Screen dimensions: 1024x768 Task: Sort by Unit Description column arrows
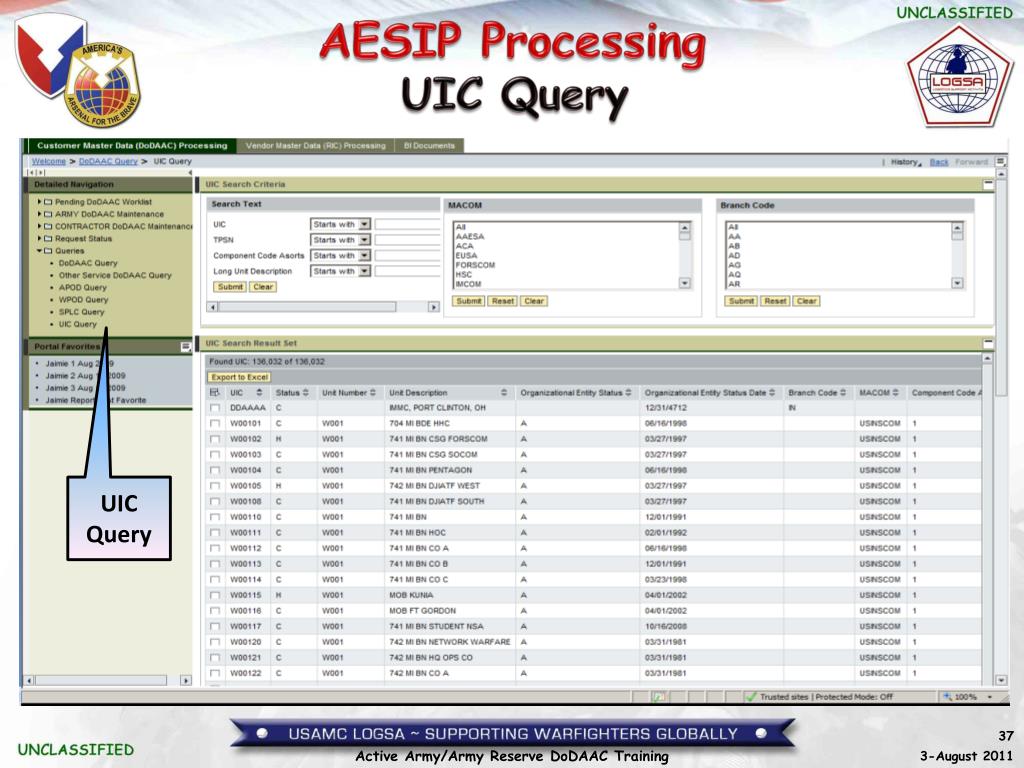tap(504, 392)
